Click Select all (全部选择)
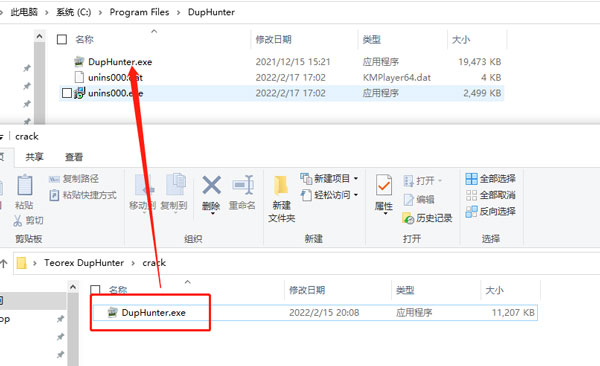 click(x=490, y=179)
